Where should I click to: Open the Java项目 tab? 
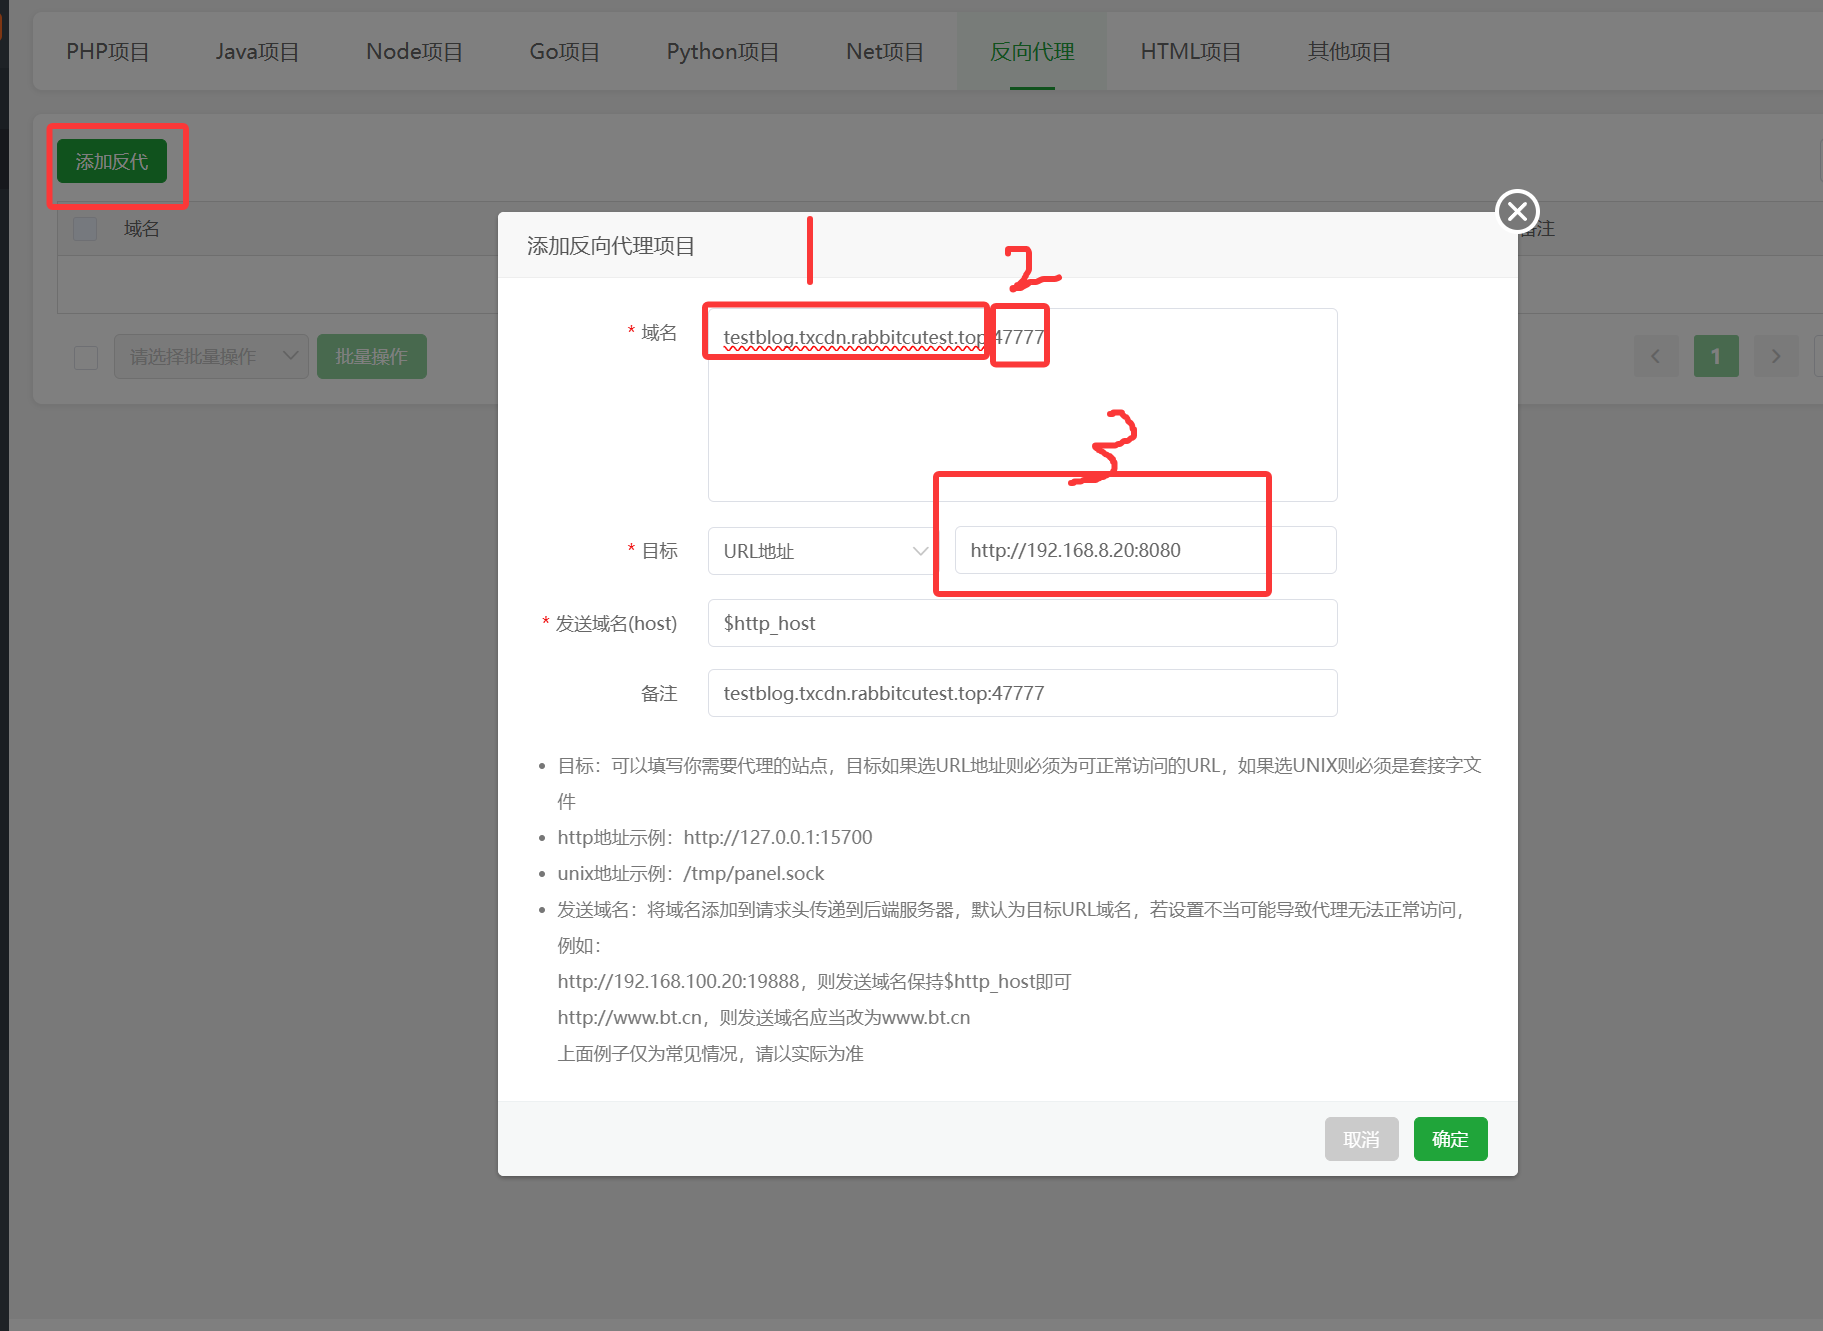(x=257, y=52)
